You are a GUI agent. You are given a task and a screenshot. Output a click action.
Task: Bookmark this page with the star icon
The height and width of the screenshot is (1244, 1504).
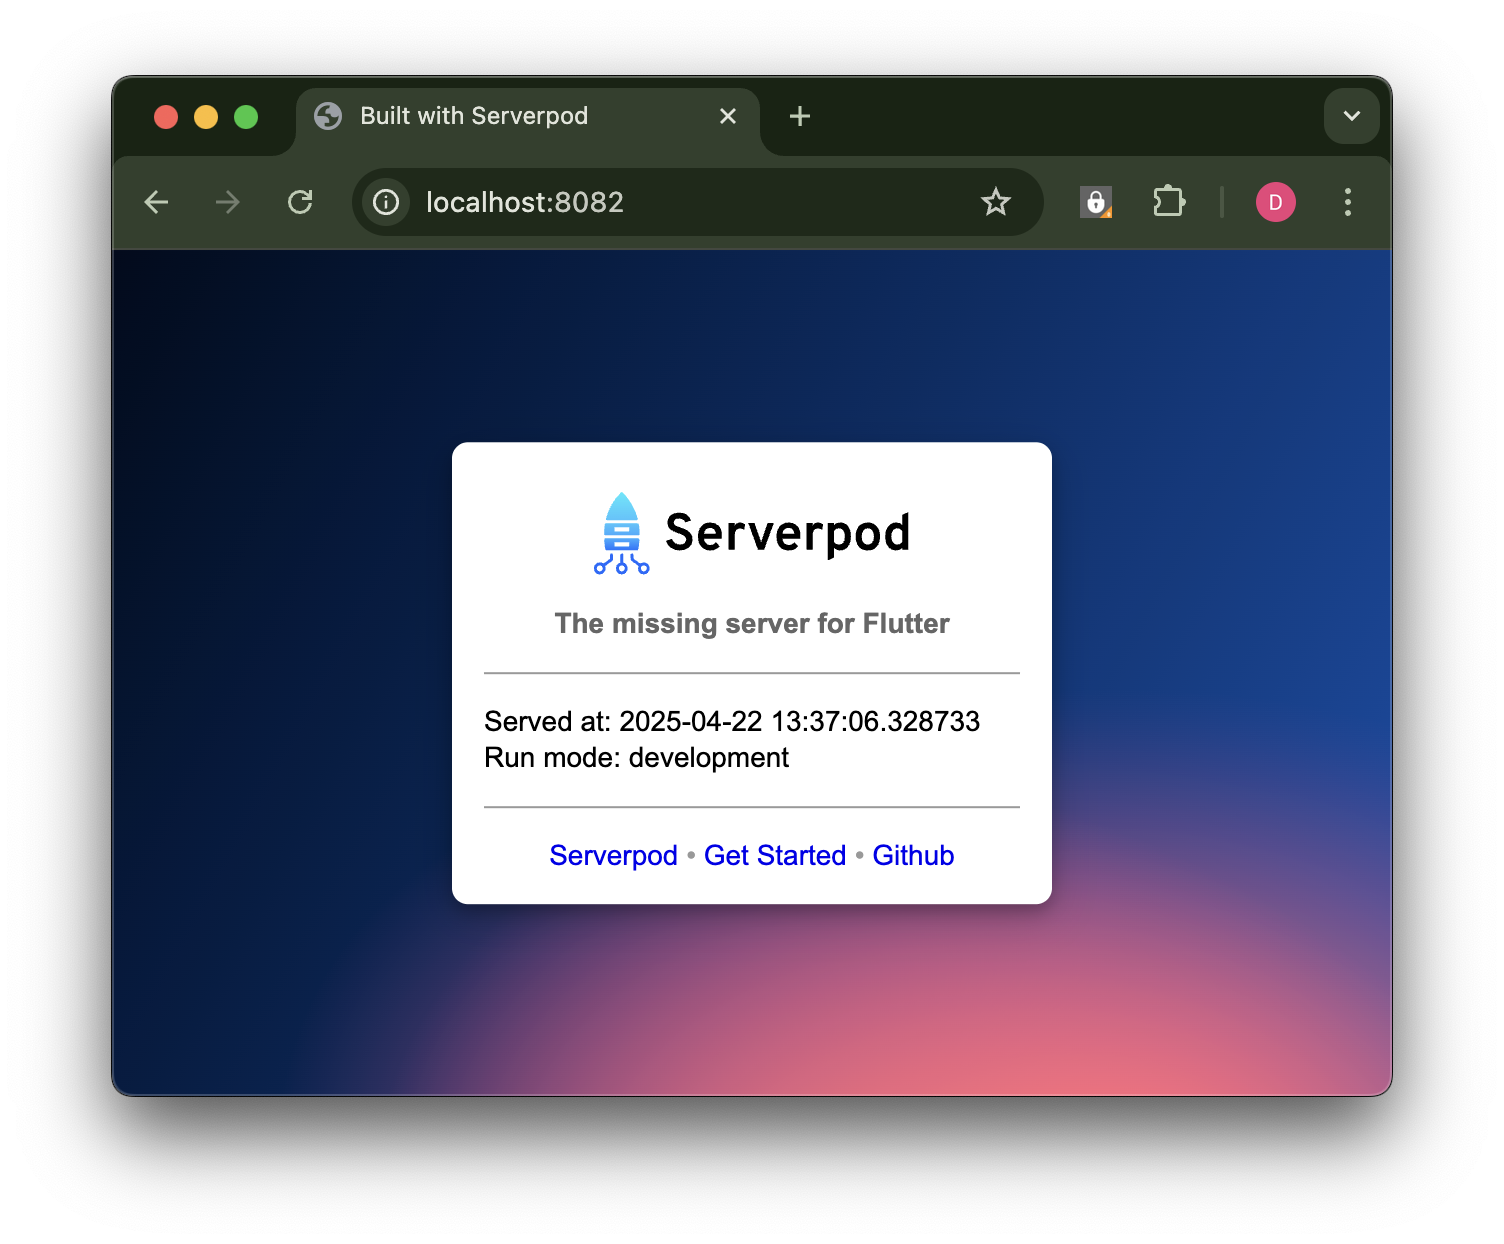click(996, 202)
